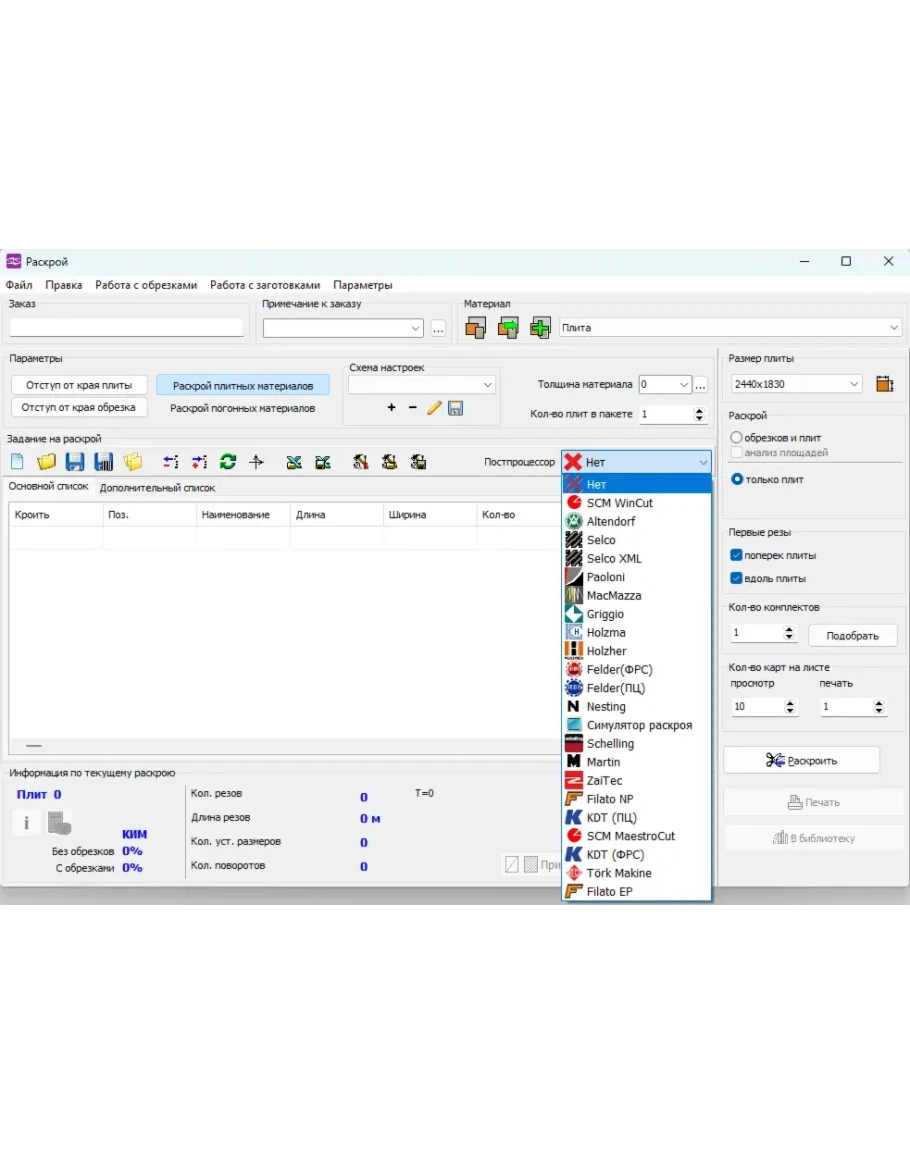Viewport: 910px width, 1155px height.
Task: Click the pencil edit icon under Схема настроек
Action: coord(434,408)
